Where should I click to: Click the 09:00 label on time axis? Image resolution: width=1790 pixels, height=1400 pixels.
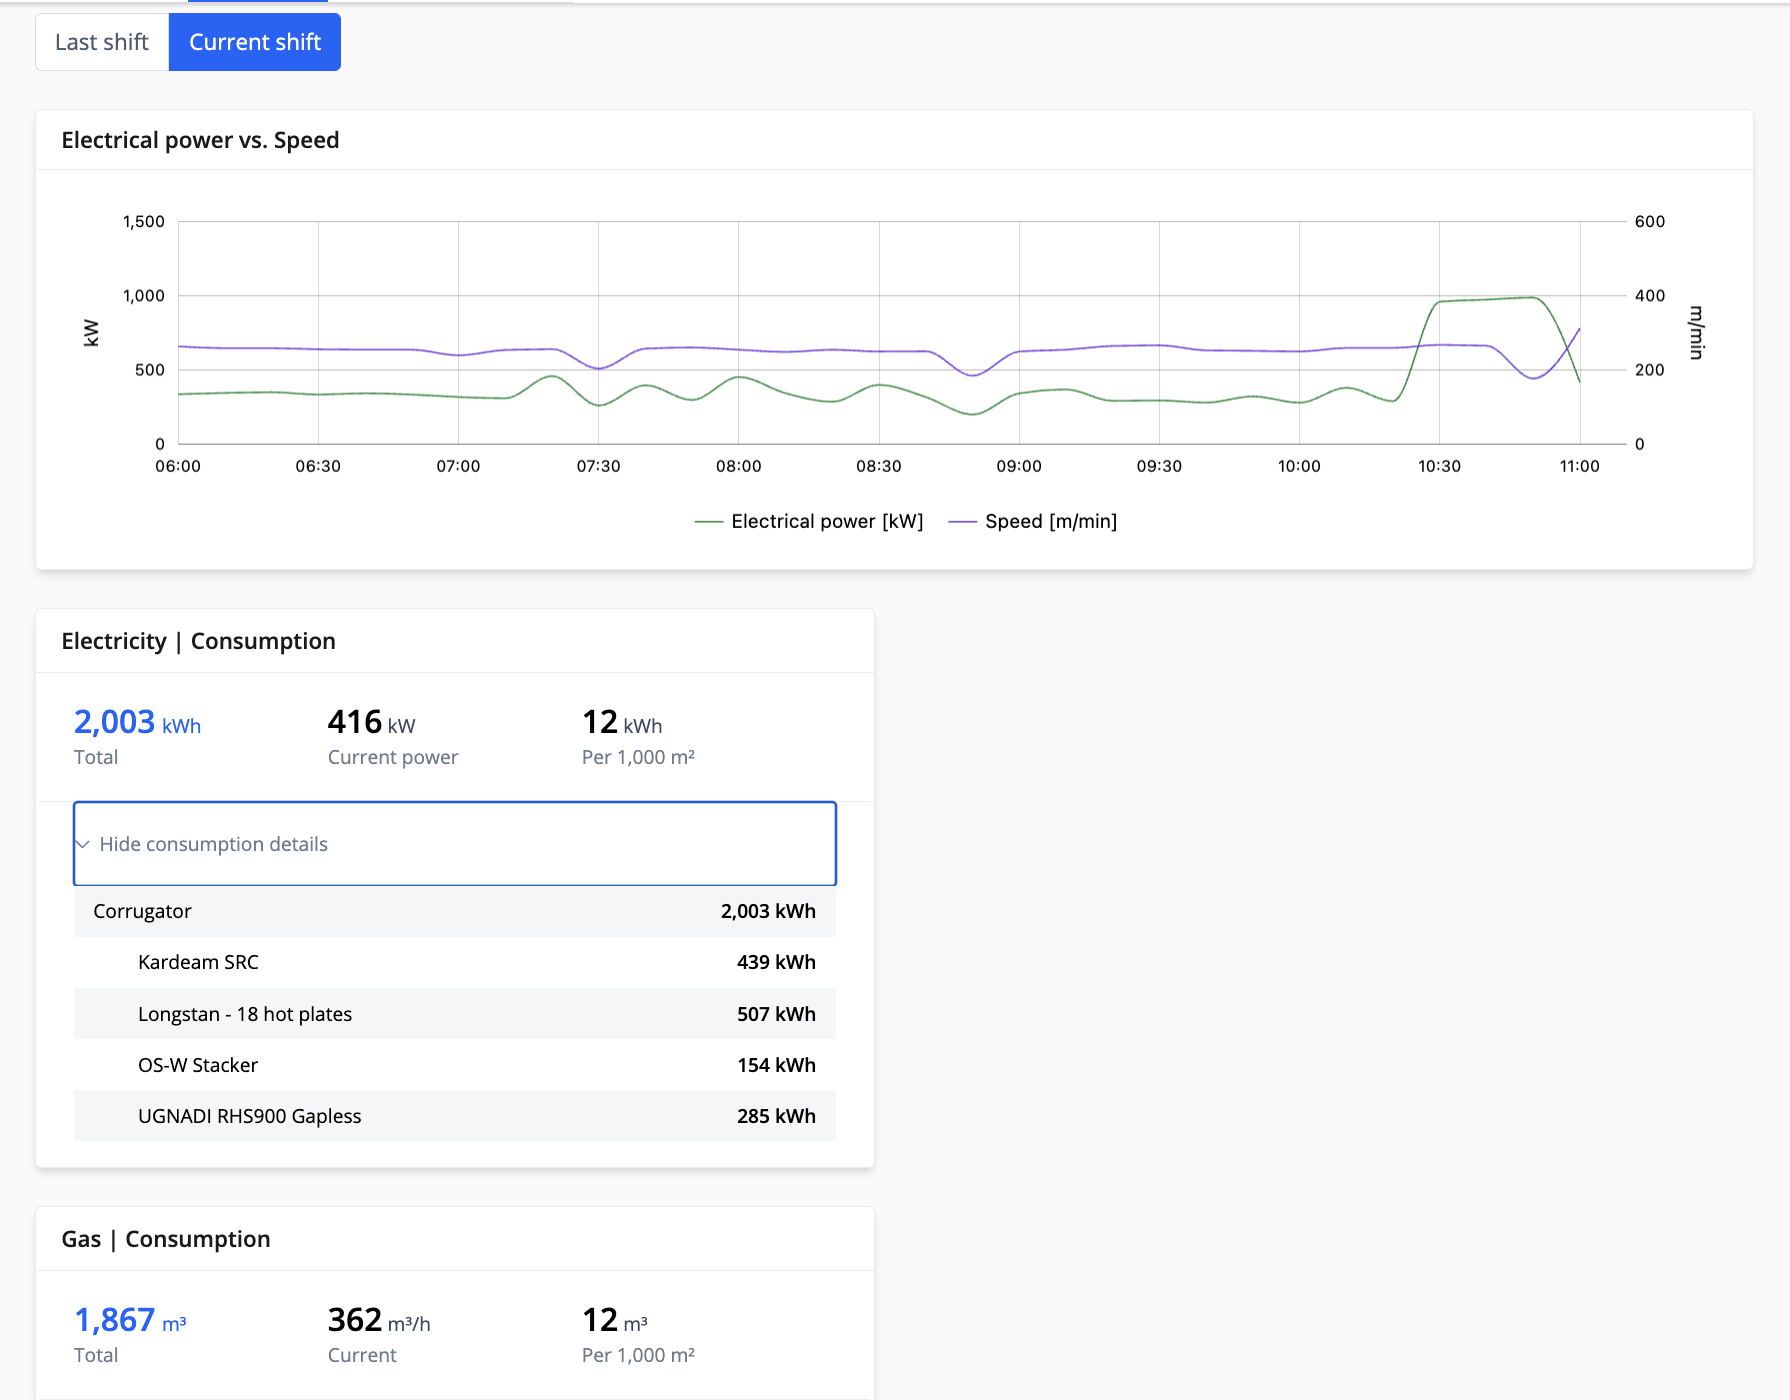click(1018, 466)
